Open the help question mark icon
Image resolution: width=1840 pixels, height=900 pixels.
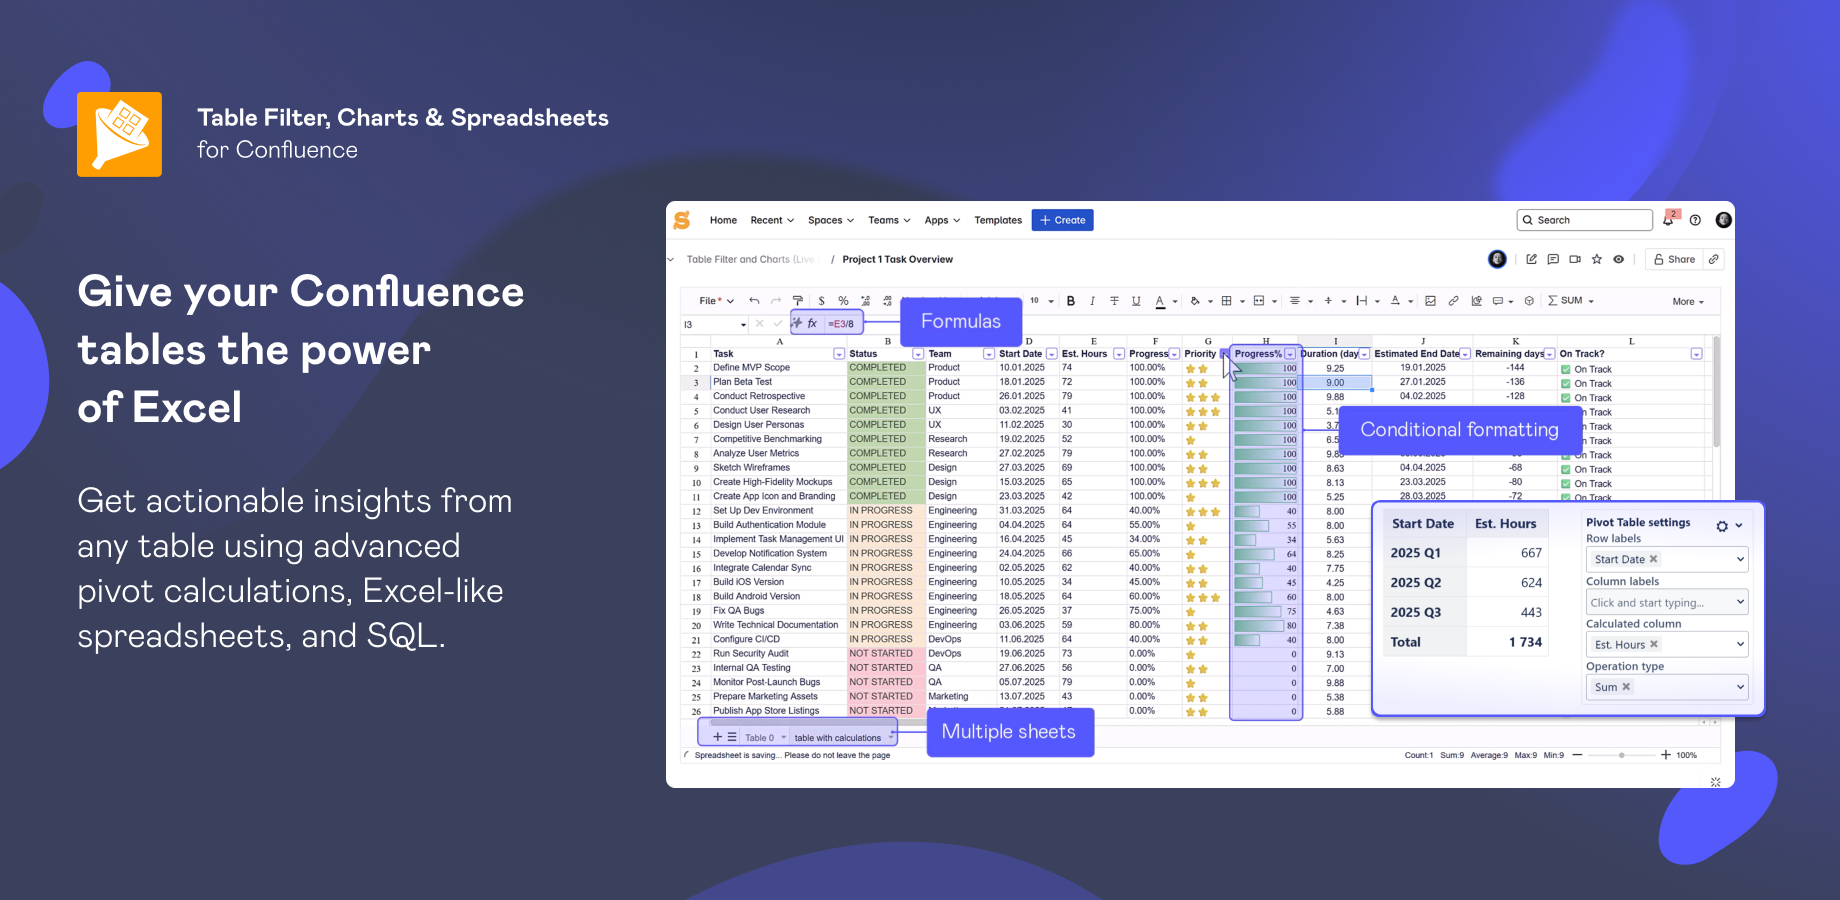click(1695, 220)
